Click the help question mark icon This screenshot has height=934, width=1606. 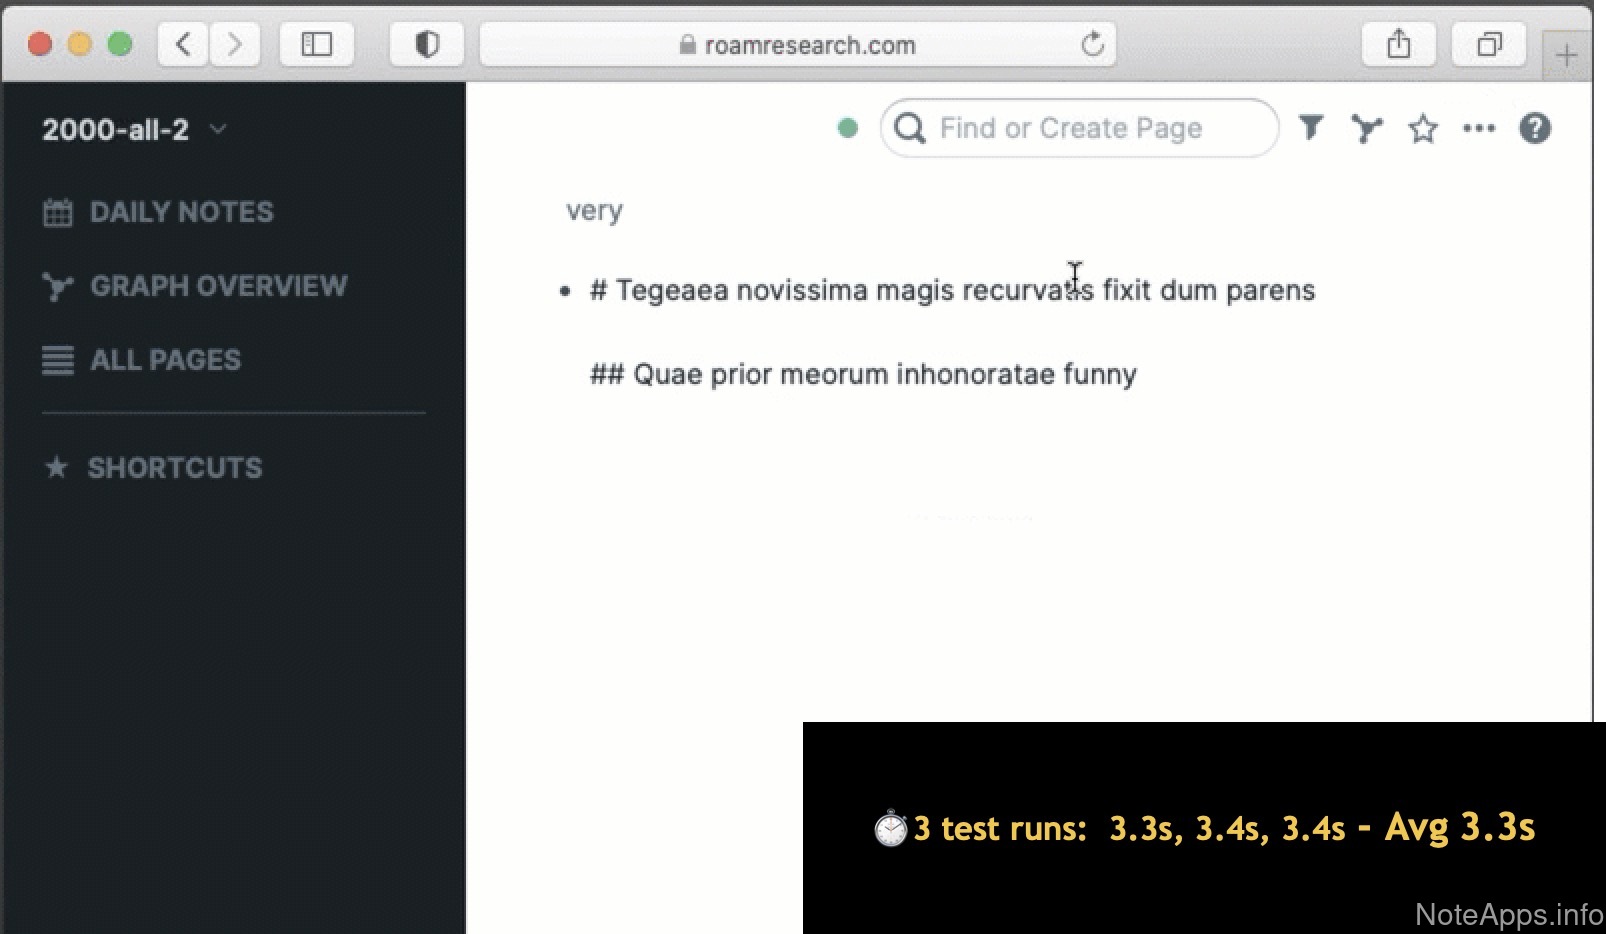coord(1534,129)
